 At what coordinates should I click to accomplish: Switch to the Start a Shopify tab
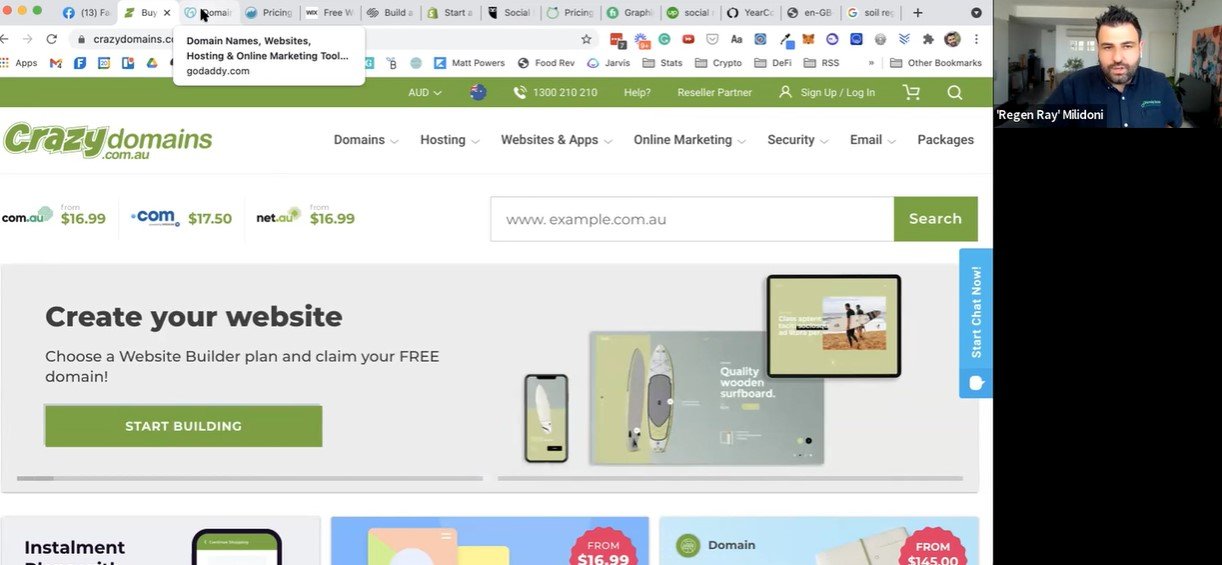[449, 13]
